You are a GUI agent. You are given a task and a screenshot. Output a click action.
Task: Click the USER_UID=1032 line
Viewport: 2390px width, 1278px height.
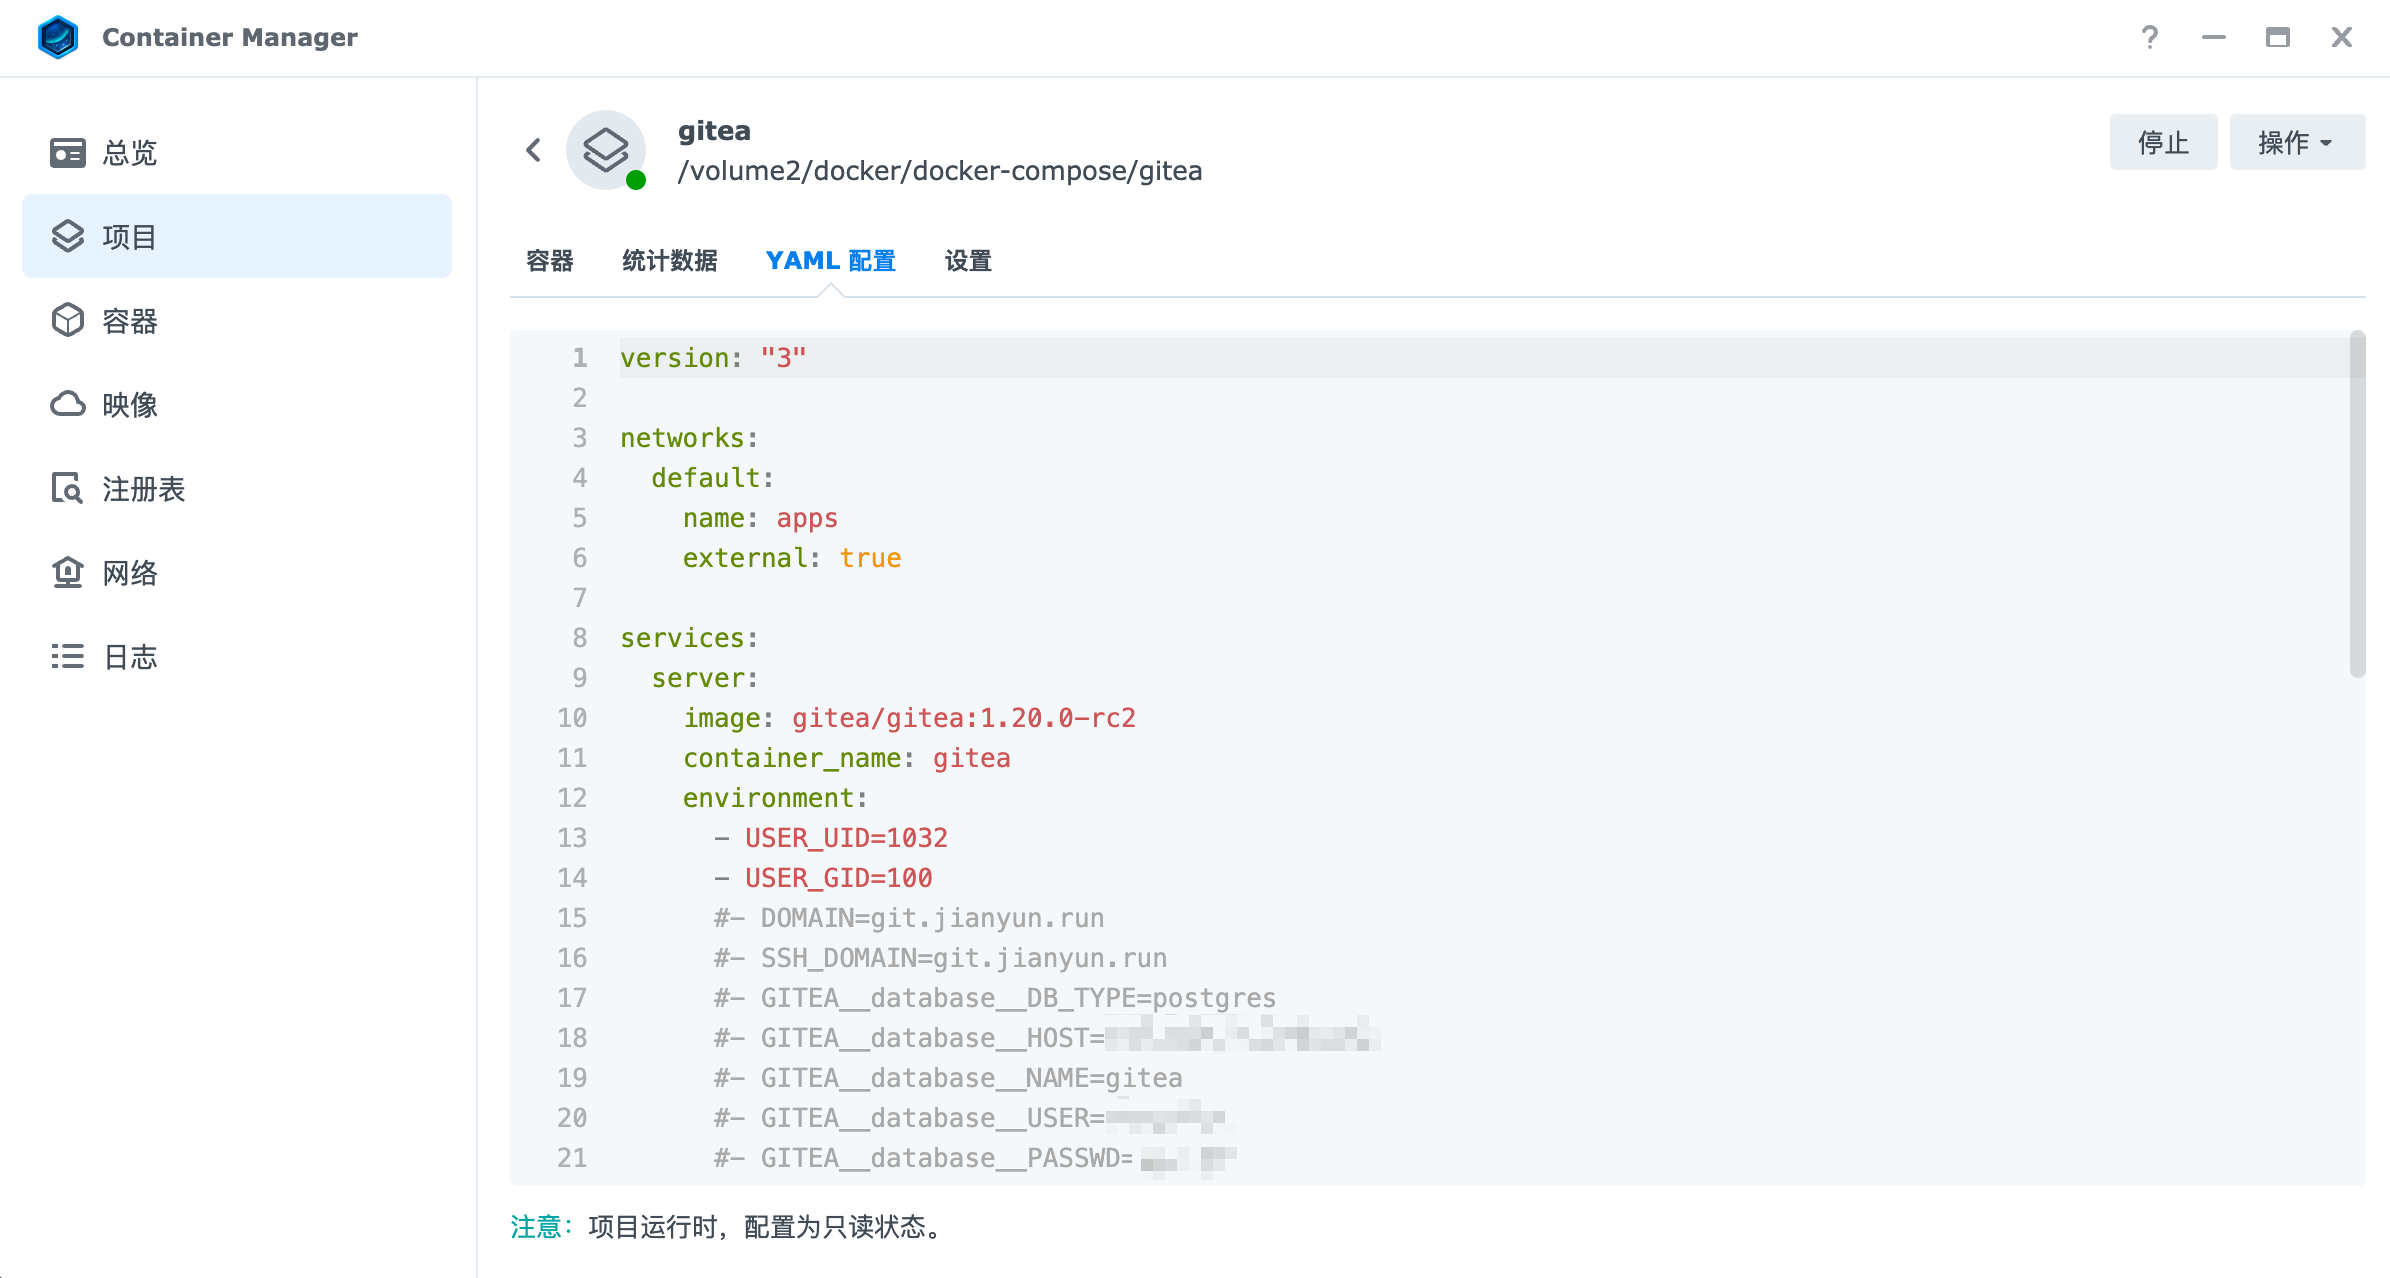831,838
